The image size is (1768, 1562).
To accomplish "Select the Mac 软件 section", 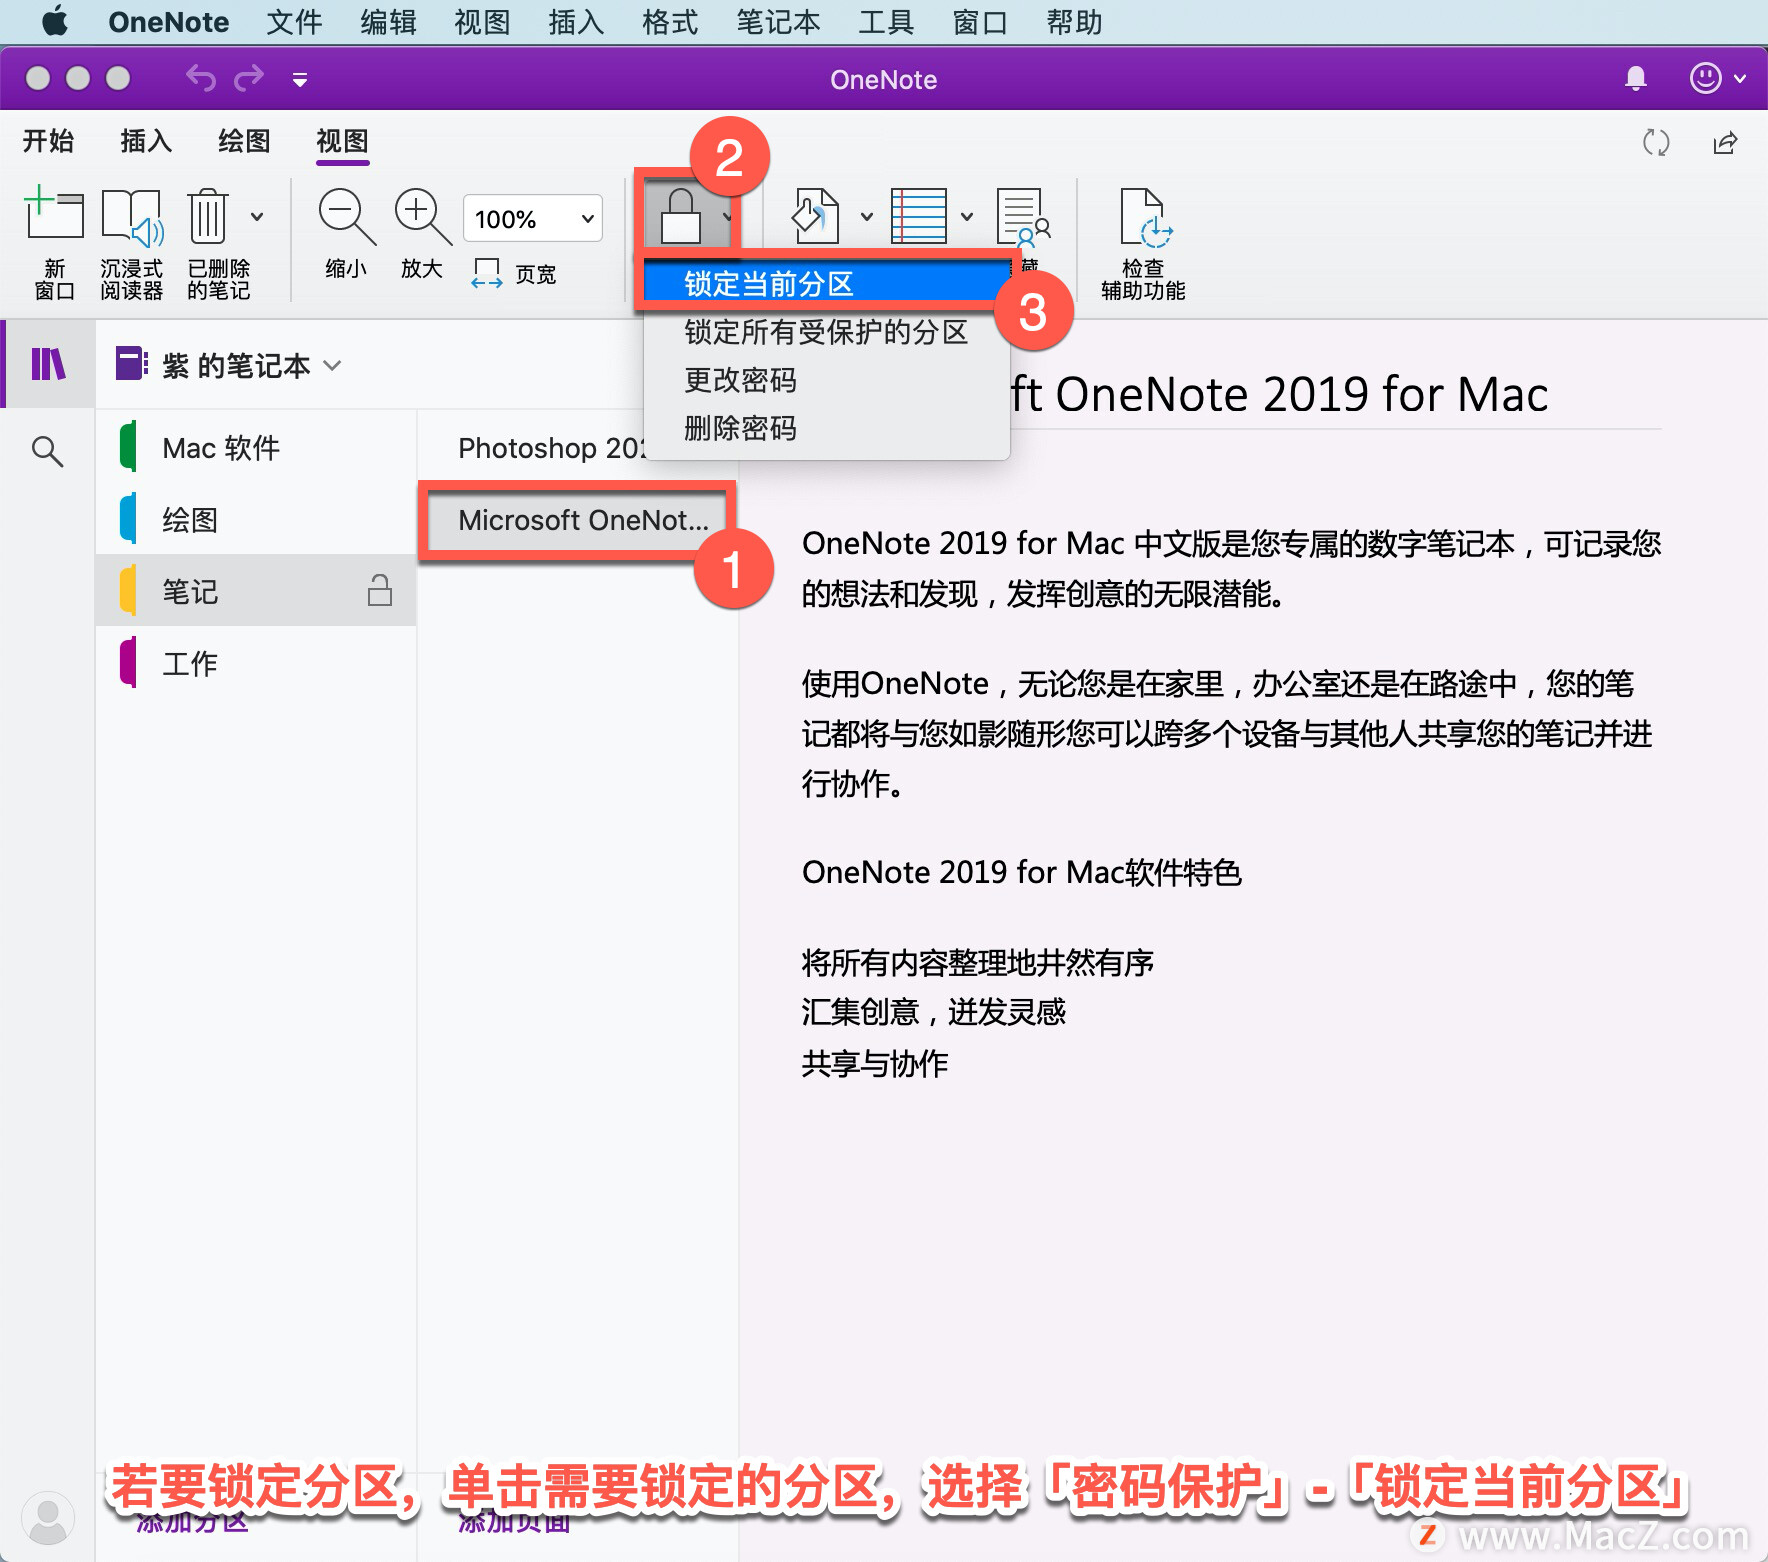I will (x=256, y=447).
